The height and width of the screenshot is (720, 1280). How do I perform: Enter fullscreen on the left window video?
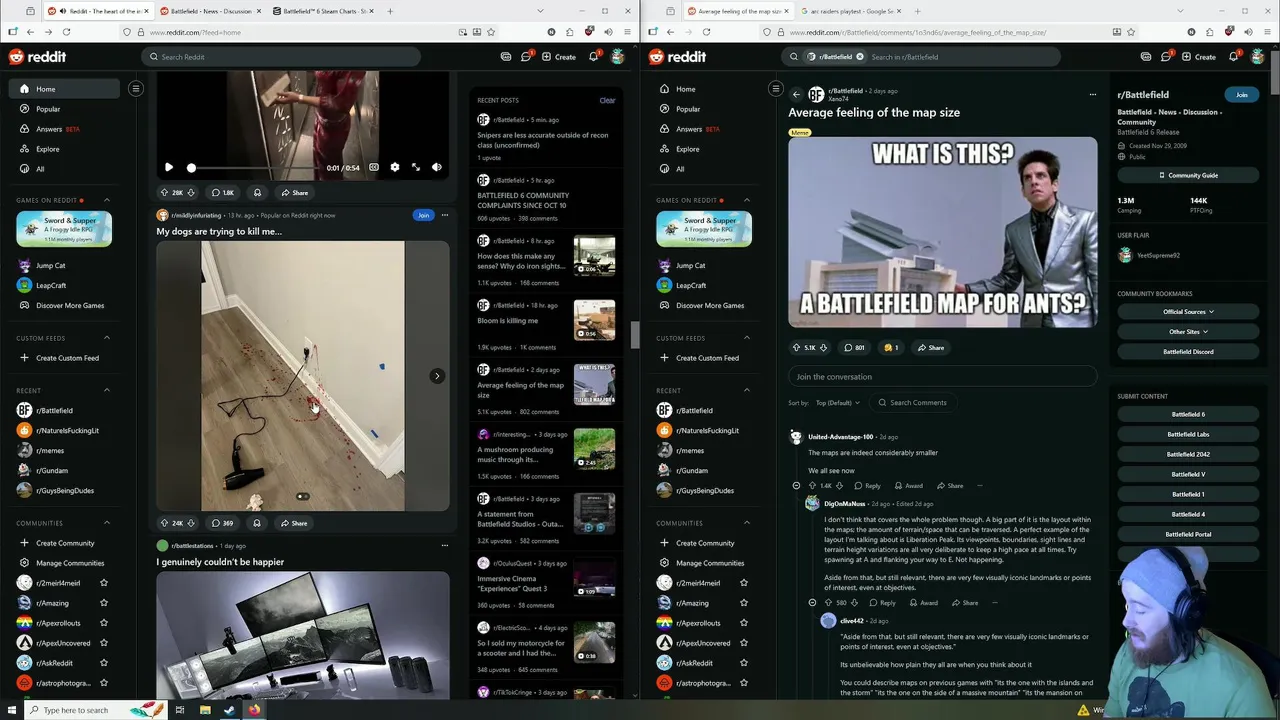[416, 168]
